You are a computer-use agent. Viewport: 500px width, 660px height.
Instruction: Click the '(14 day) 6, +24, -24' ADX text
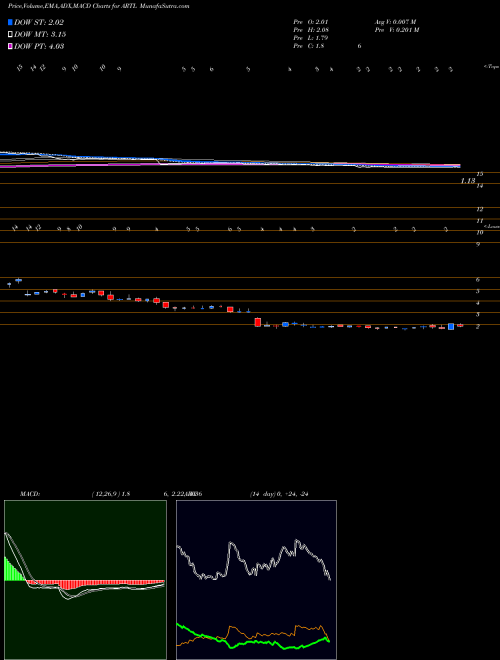279,494
